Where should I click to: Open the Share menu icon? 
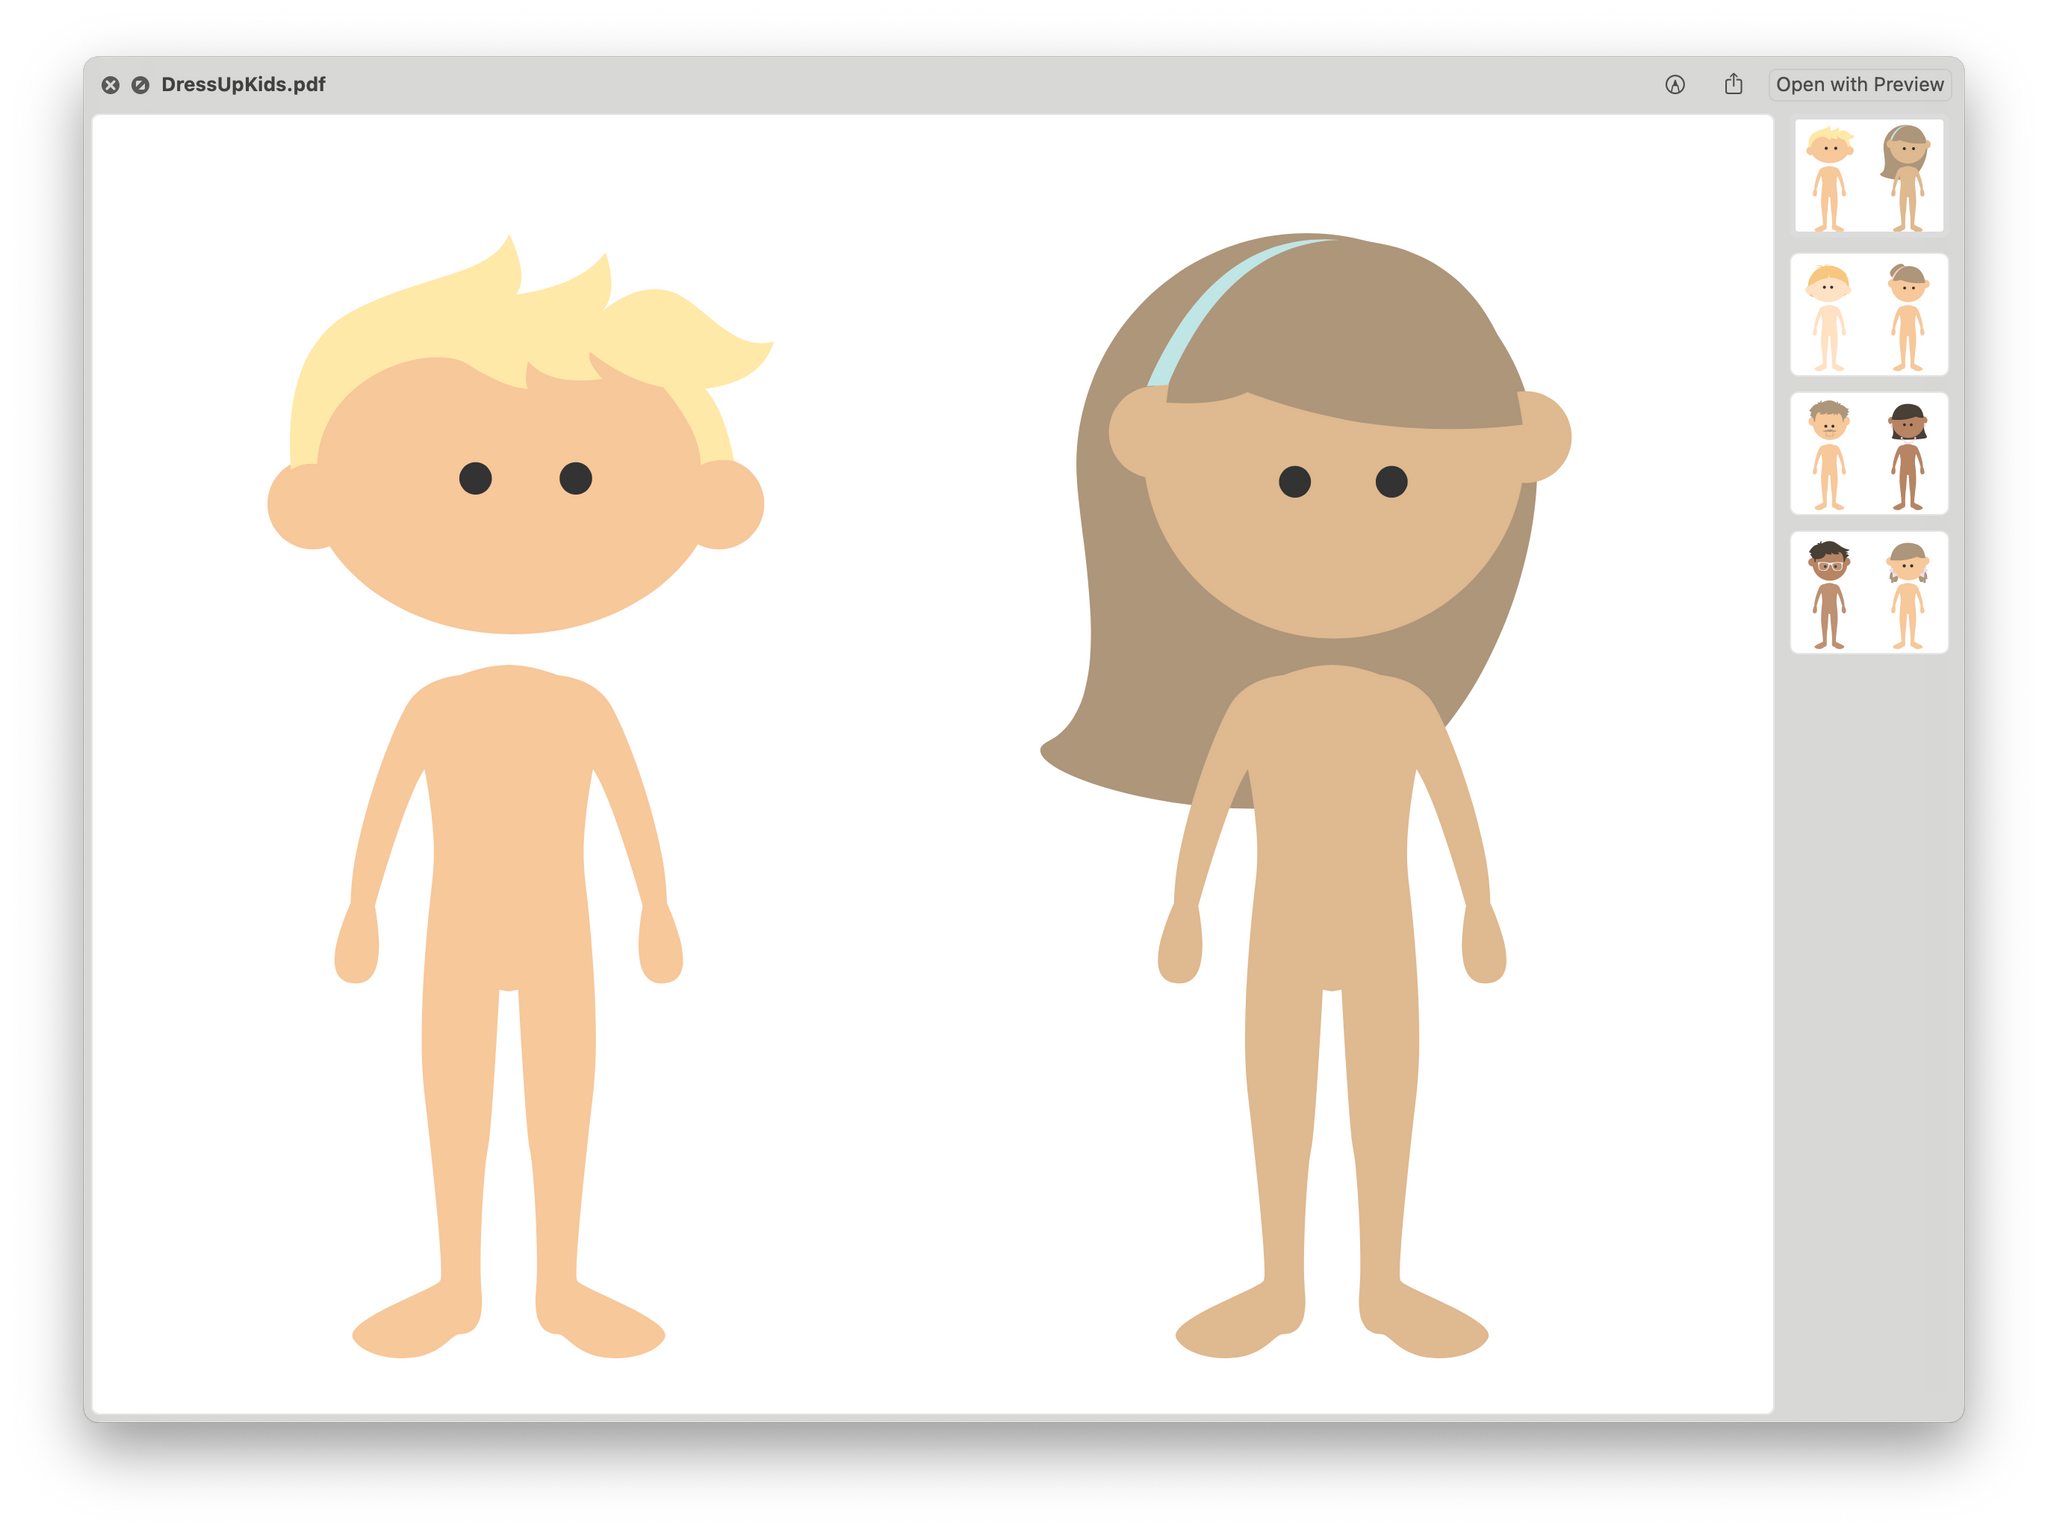(1733, 85)
